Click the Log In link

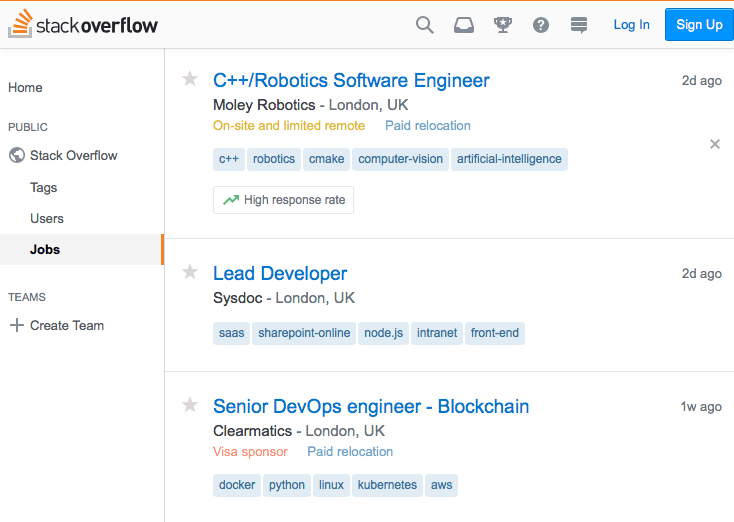tap(631, 24)
